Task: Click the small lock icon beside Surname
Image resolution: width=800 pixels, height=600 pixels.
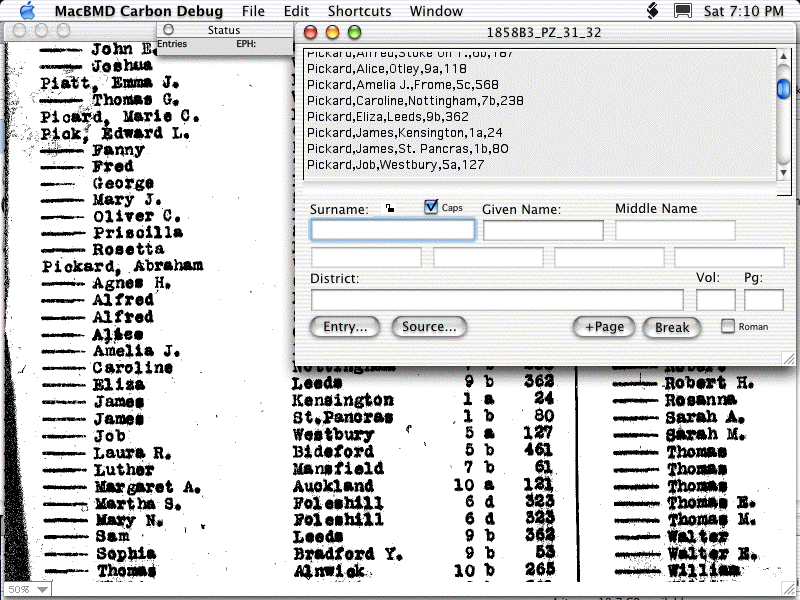Action: [389, 209]
